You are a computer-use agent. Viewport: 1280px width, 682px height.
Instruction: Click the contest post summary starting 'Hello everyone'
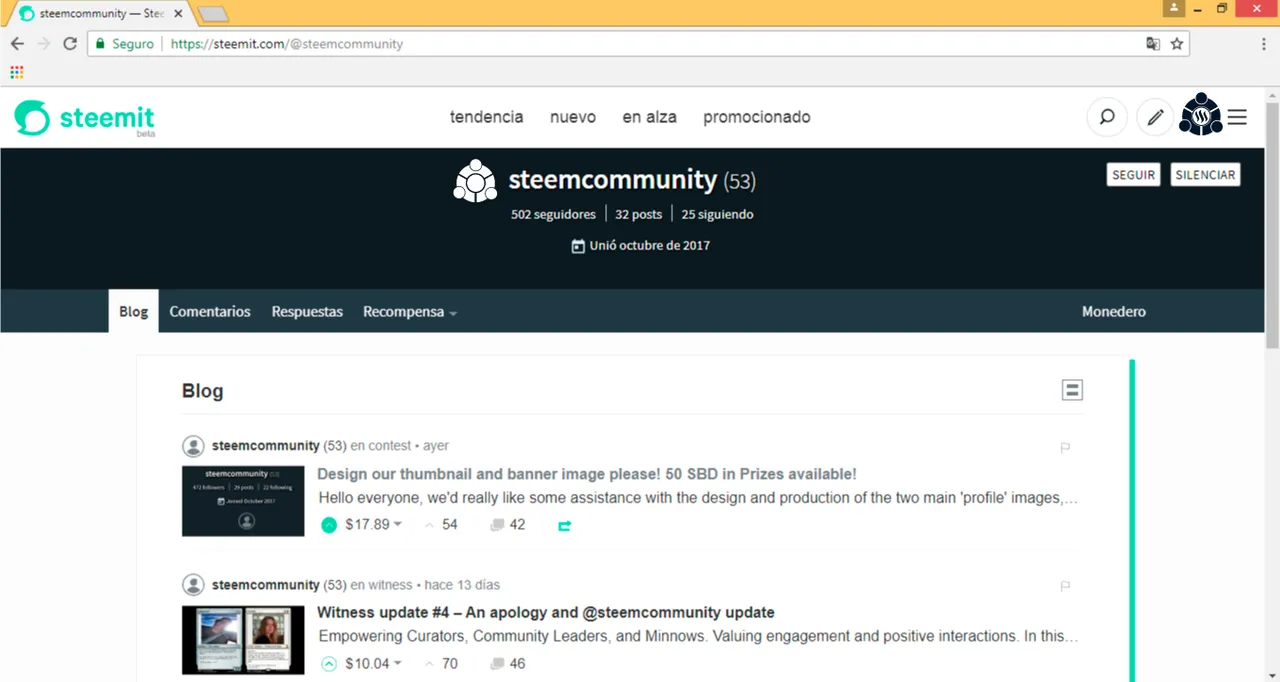pos(698,497)
